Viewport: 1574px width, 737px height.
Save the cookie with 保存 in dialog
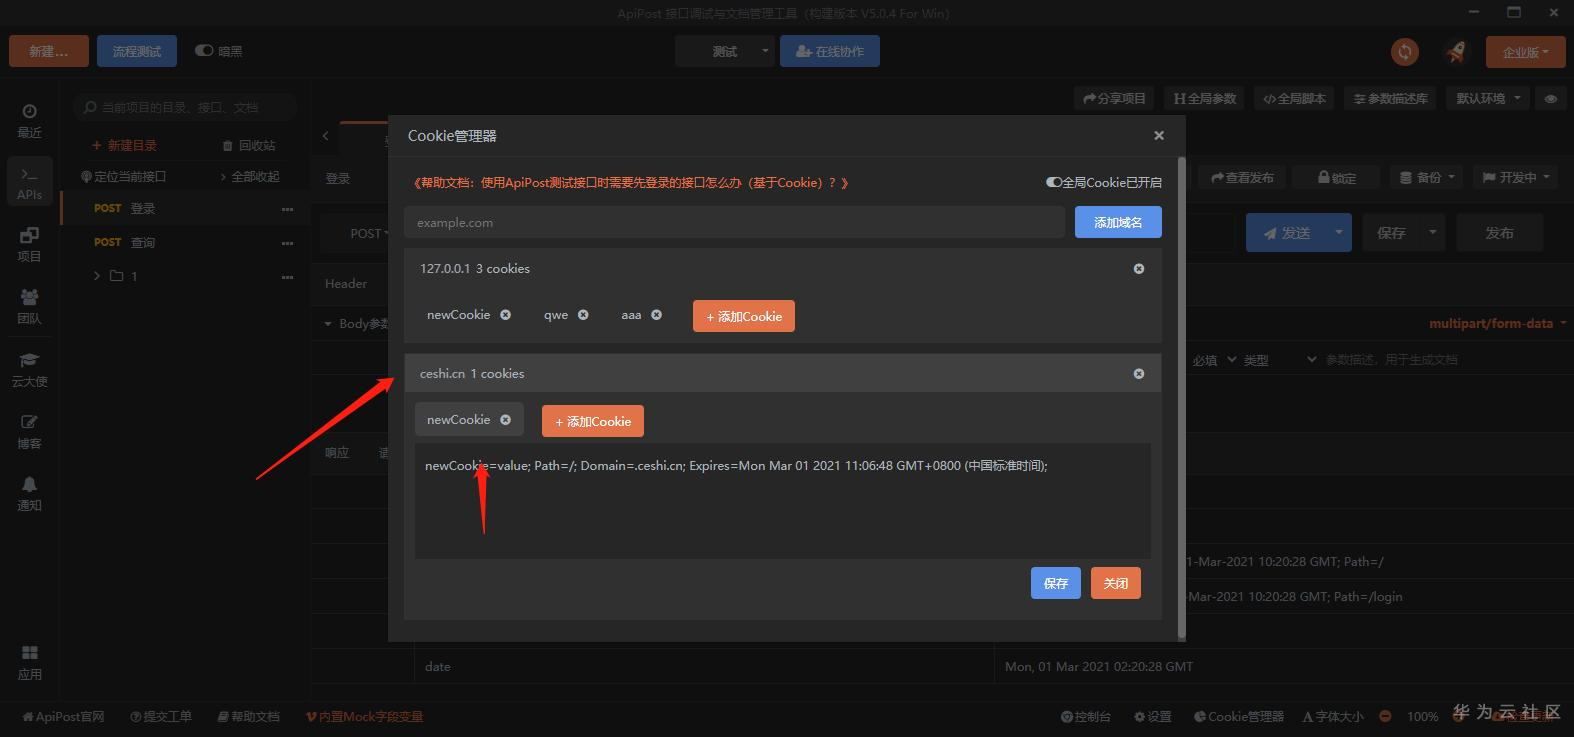pos(1056,583)
